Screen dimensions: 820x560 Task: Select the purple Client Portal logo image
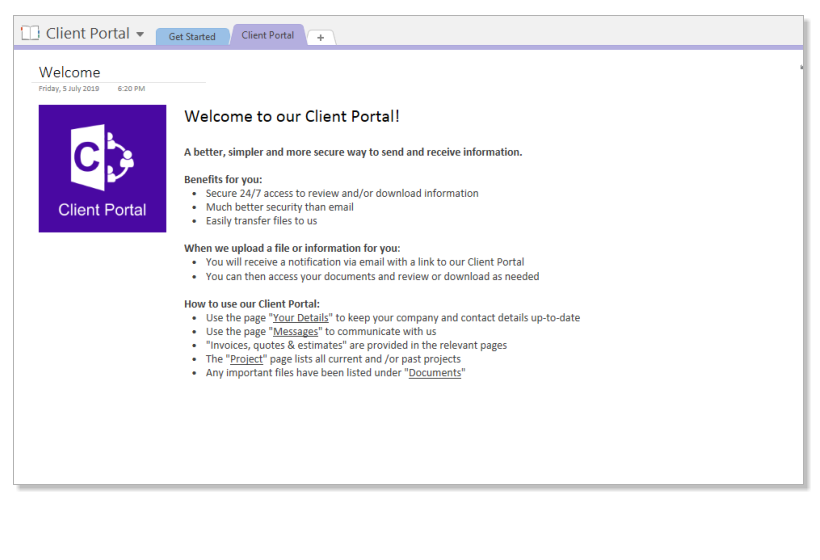point(102,168)
